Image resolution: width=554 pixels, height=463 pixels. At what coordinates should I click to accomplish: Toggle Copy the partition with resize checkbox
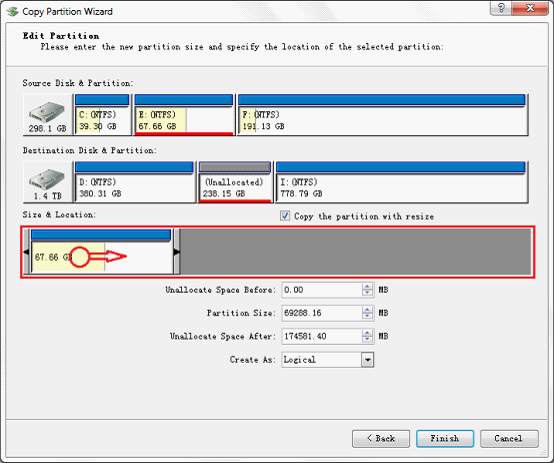pyautogui.click(x=285, y=216)
